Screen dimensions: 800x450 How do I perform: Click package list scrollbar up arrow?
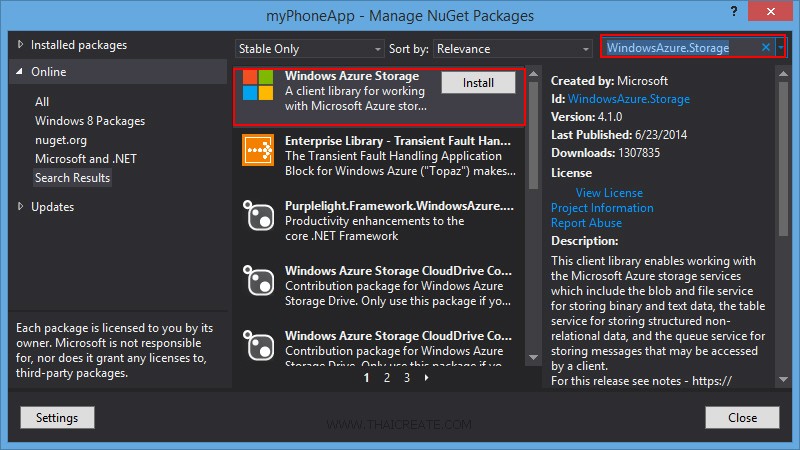click(x=534, y=74)
